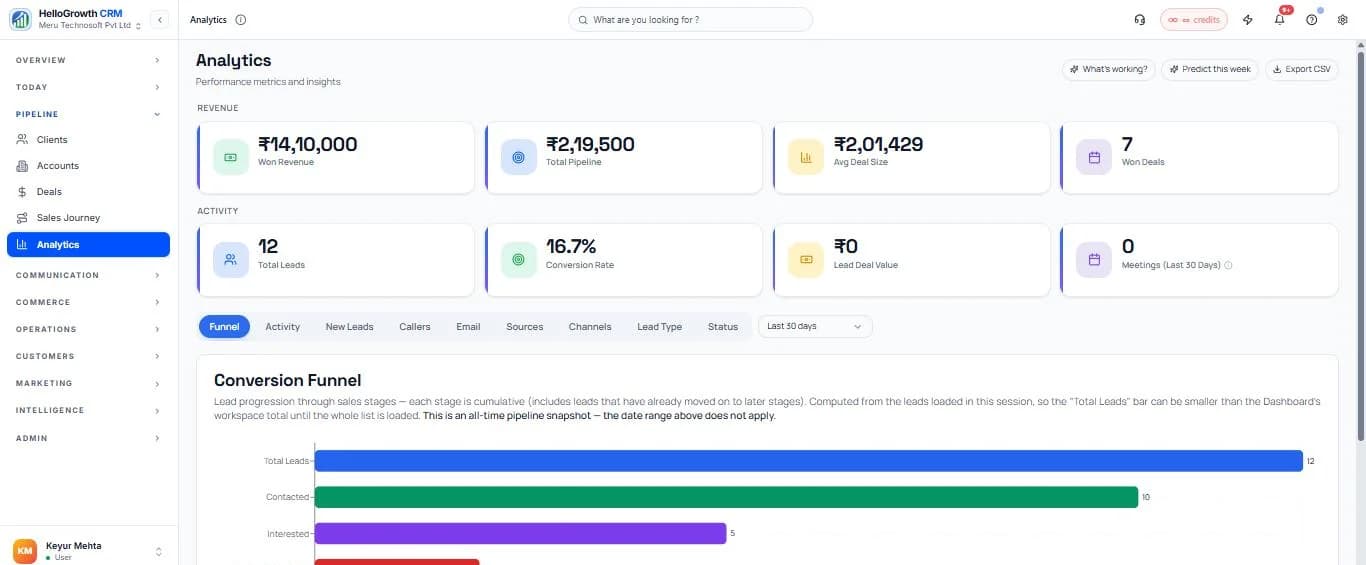Click the search box input field
Image resolution: width=1366 pixels, height=565 pixels.
click(x=690, y=20)
